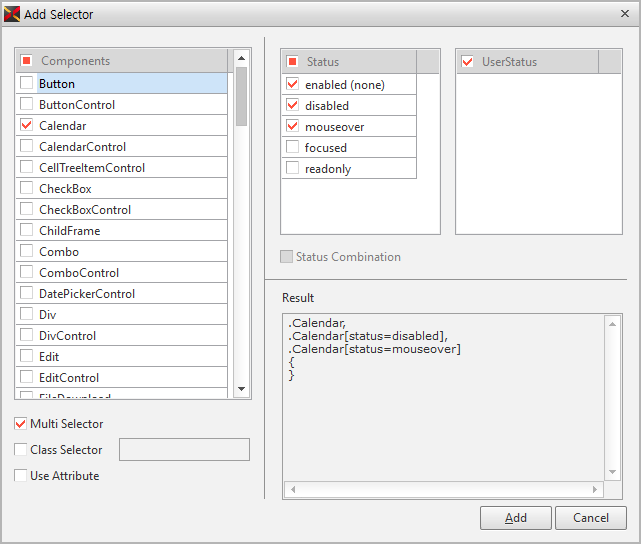Viewport: 641px width, 544px height.
Task: Click the Add button
Action: pos(516,518)
